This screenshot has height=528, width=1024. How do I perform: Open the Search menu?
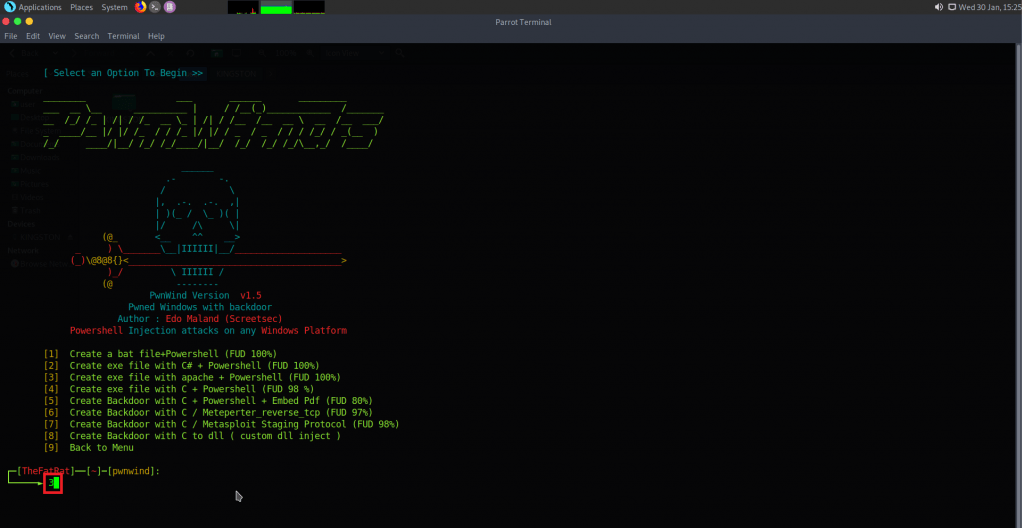click(87, 36)
